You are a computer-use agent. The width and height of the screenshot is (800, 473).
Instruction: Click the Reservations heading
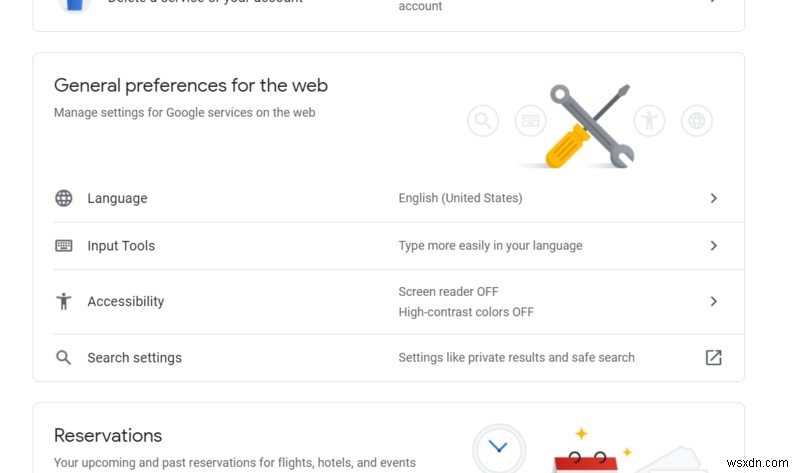coord(108,435)
